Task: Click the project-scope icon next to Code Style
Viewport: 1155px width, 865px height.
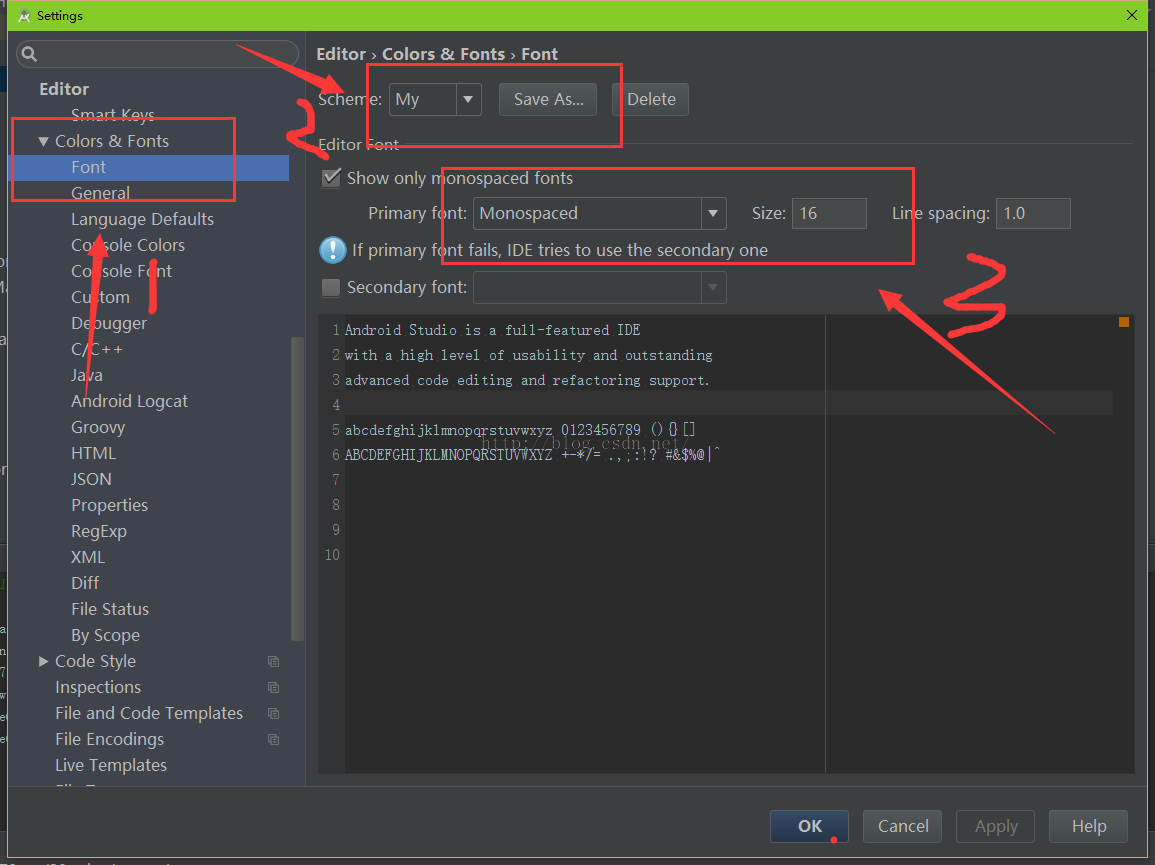Action: [x=273, y=662]
